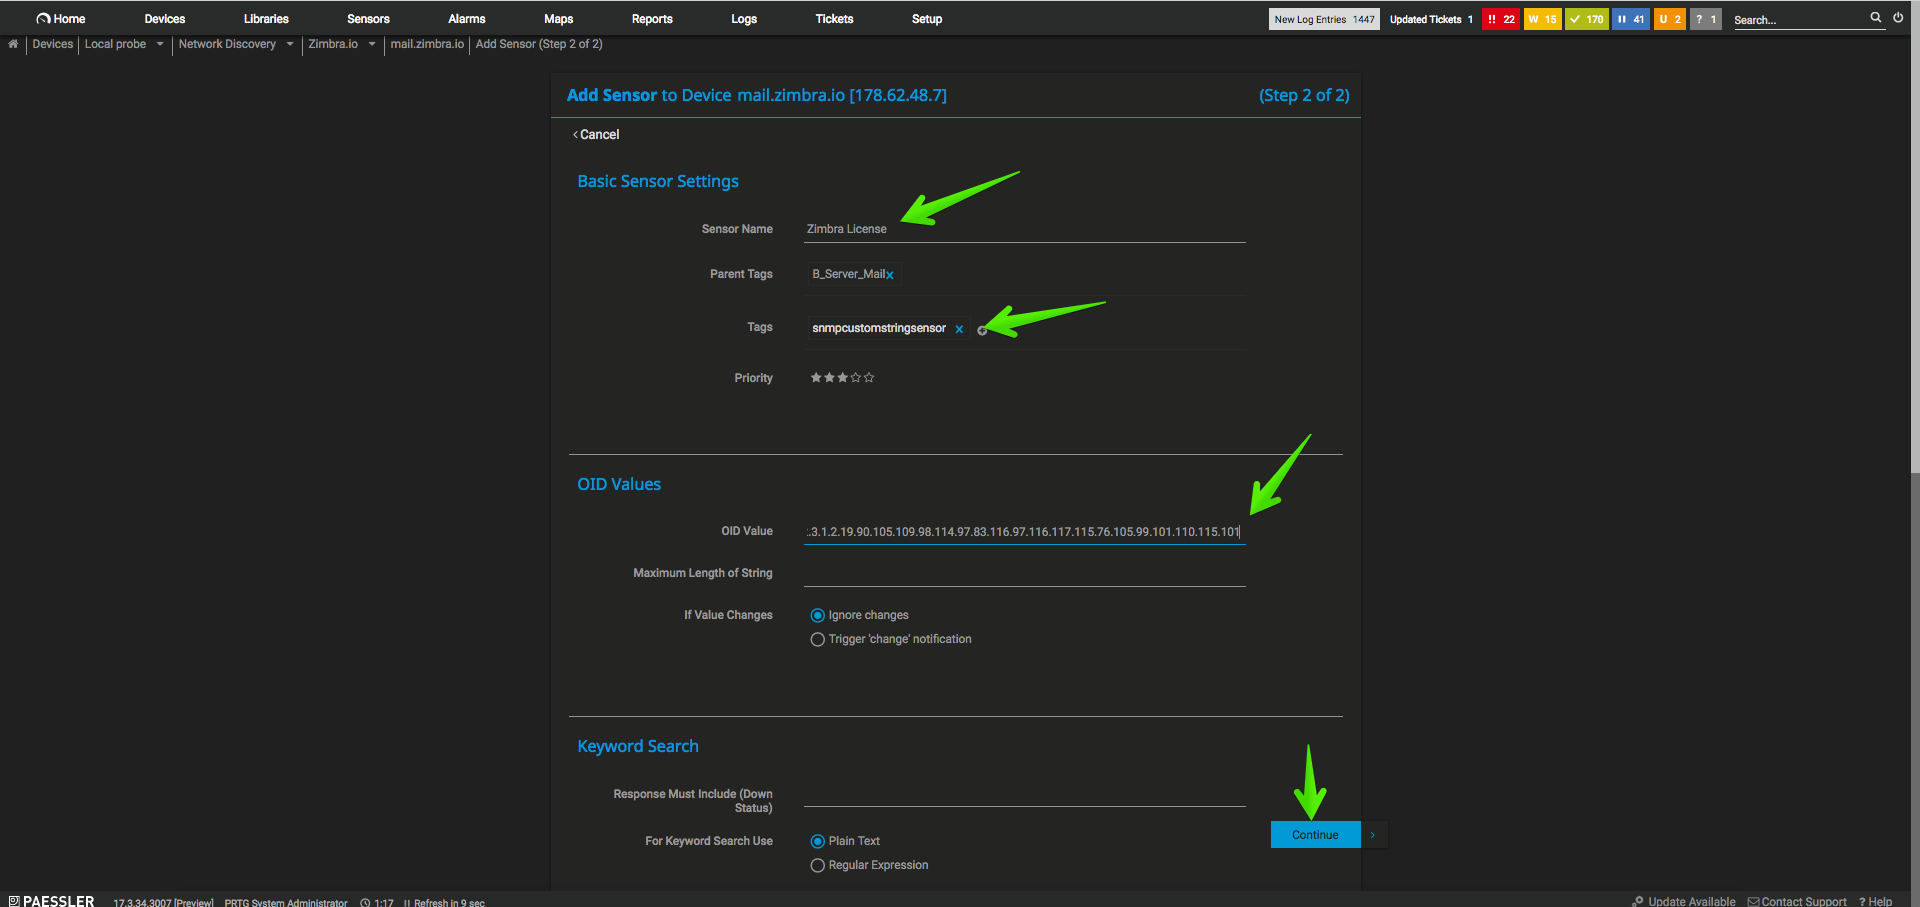Cancel adding the sensor
Viewport: 1920px width, 907px height.
click(596, 135)
